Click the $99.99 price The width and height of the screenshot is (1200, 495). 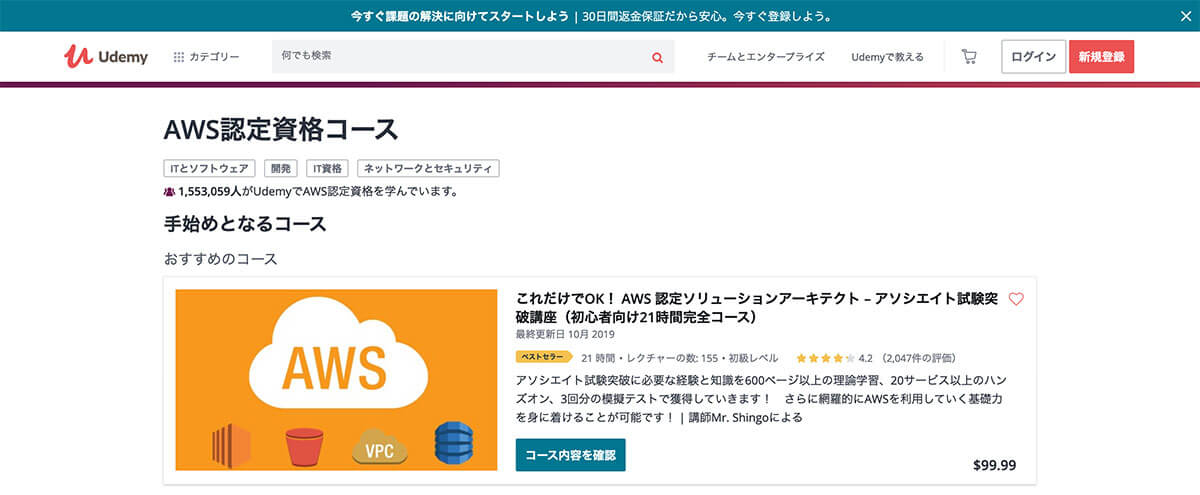994,465
